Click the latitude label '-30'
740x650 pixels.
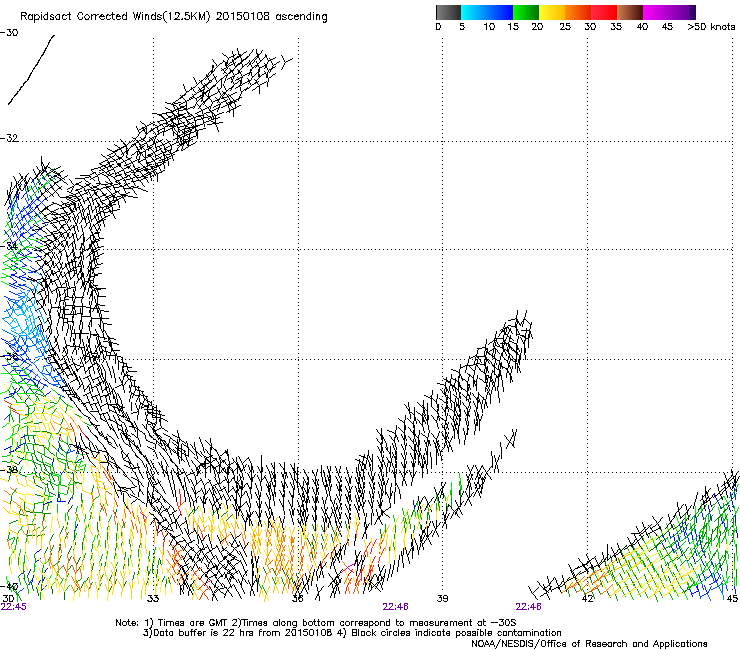point(9,33)
